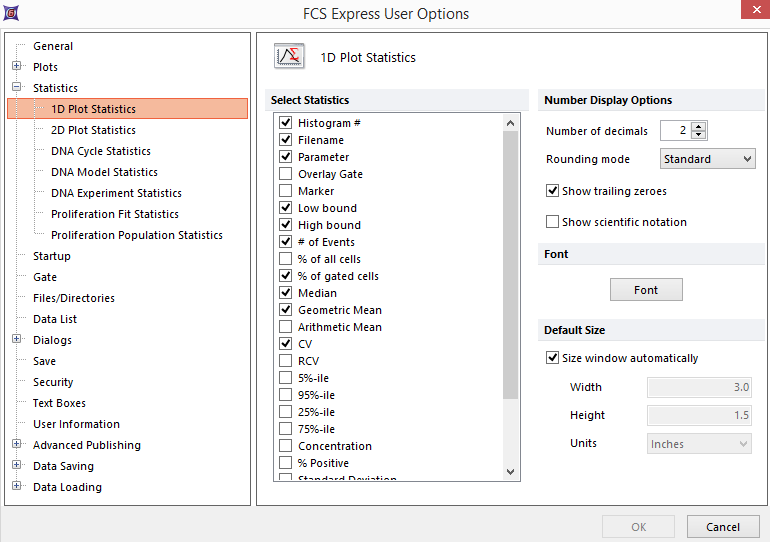
Task: Collapse the Statistics tree node
Action: (x=17, y=88)
